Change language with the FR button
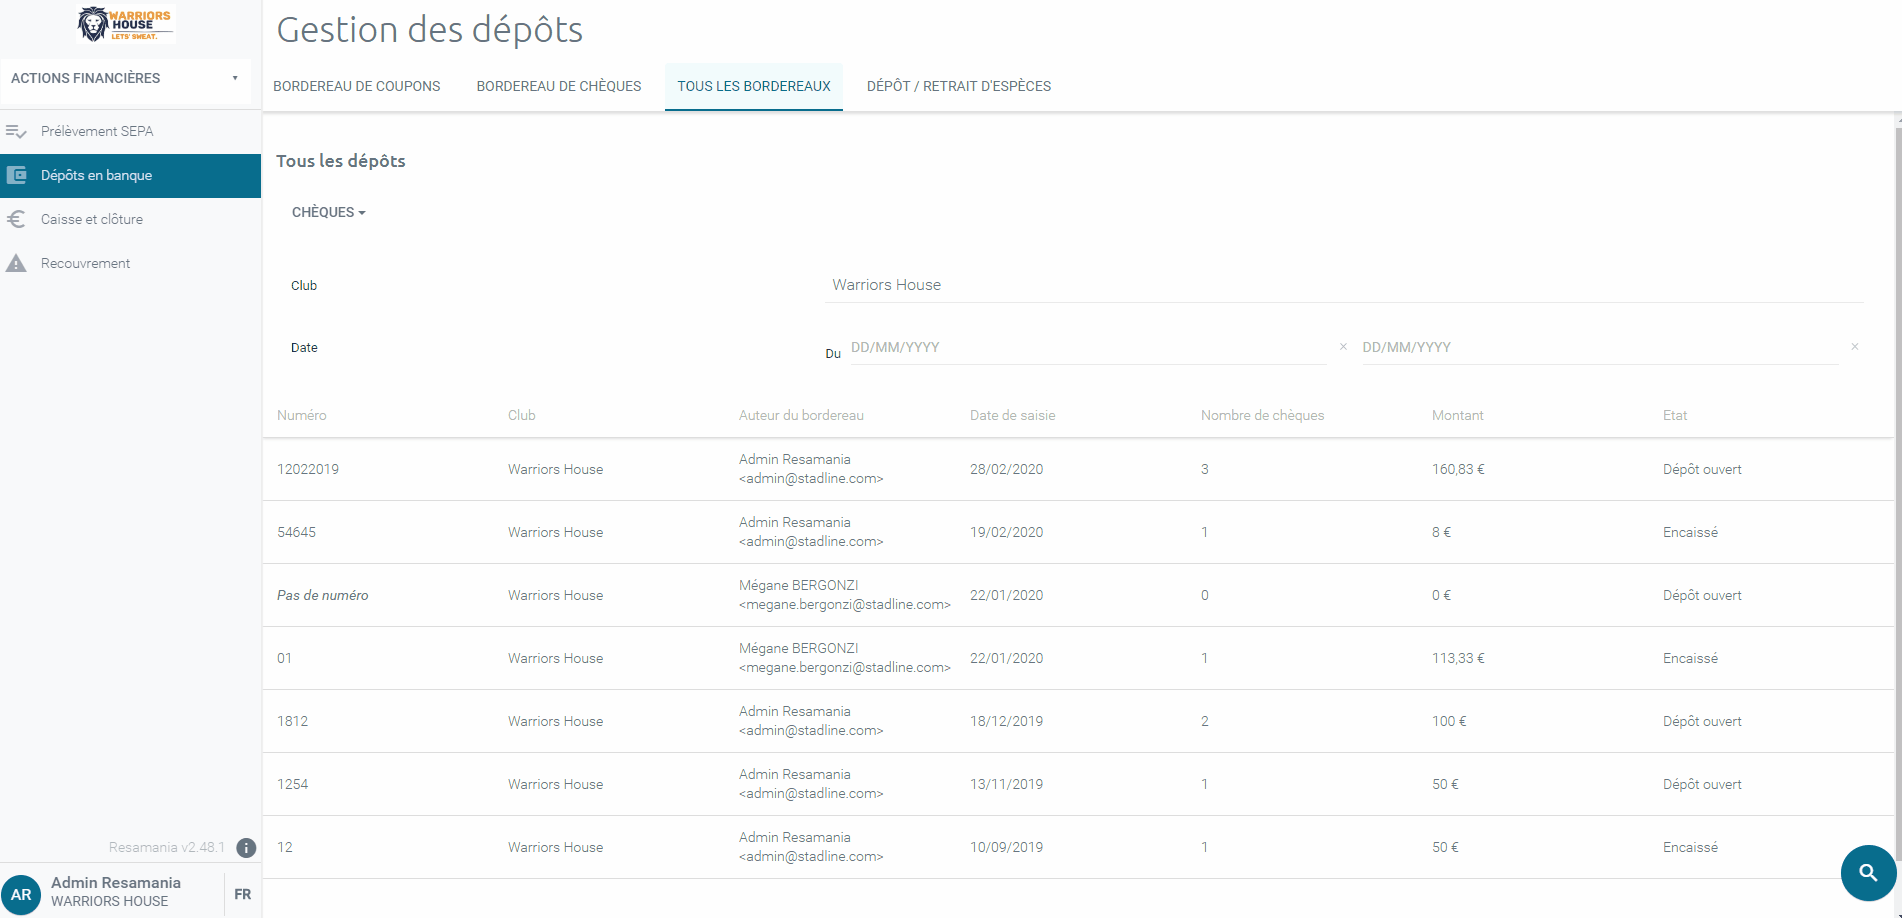1902x918 pixels. (x=243, y=894)
